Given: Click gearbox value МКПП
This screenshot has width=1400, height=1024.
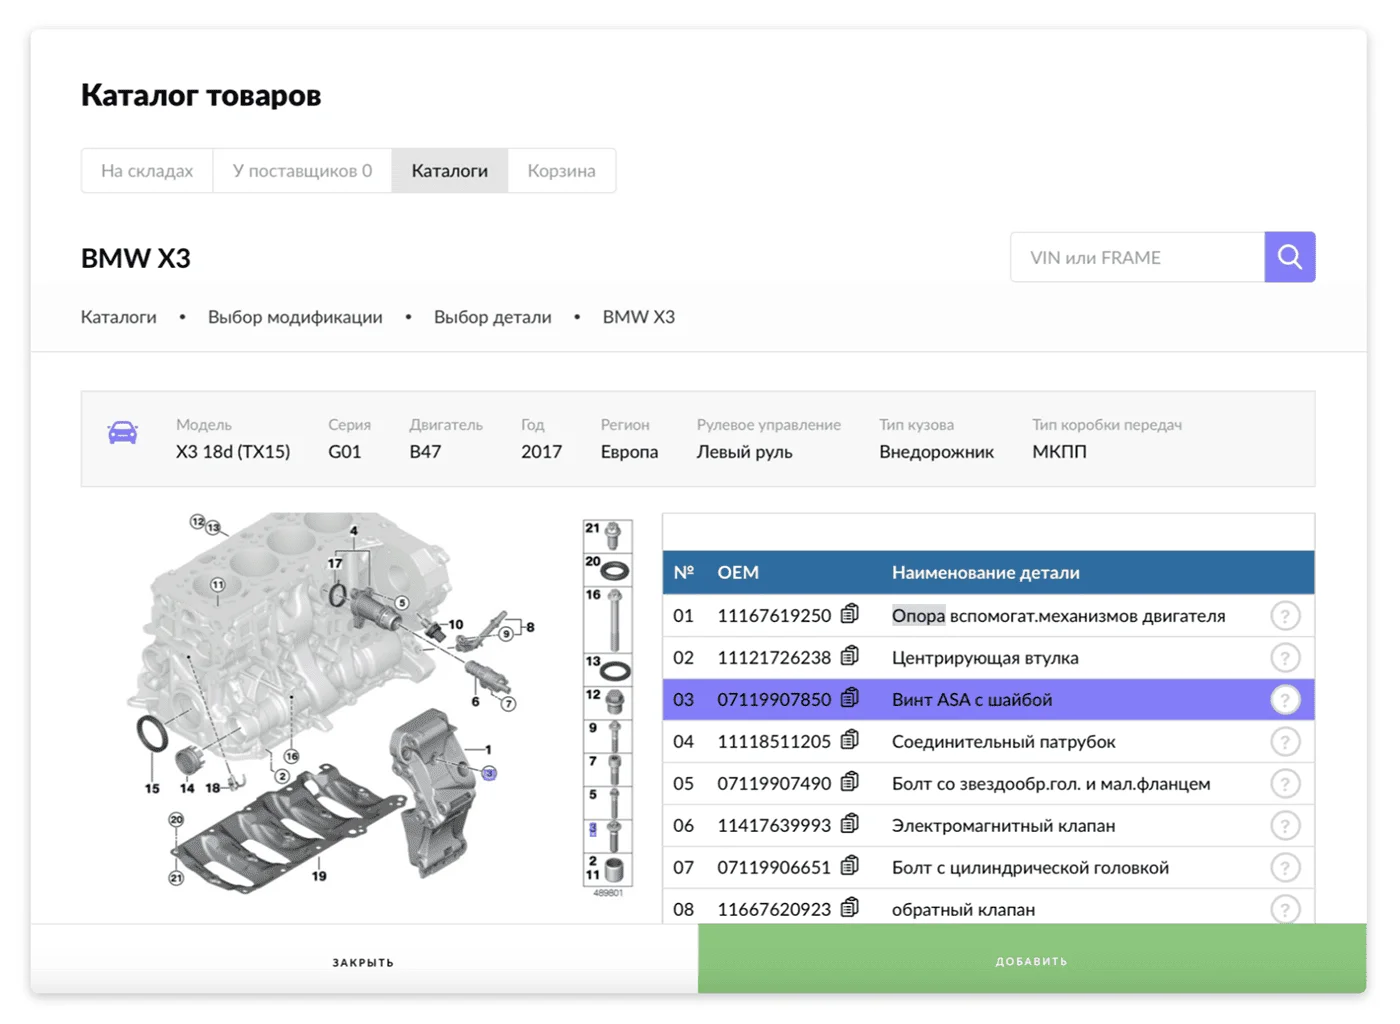Looking at the screenshot, I should coord(1060,452).
